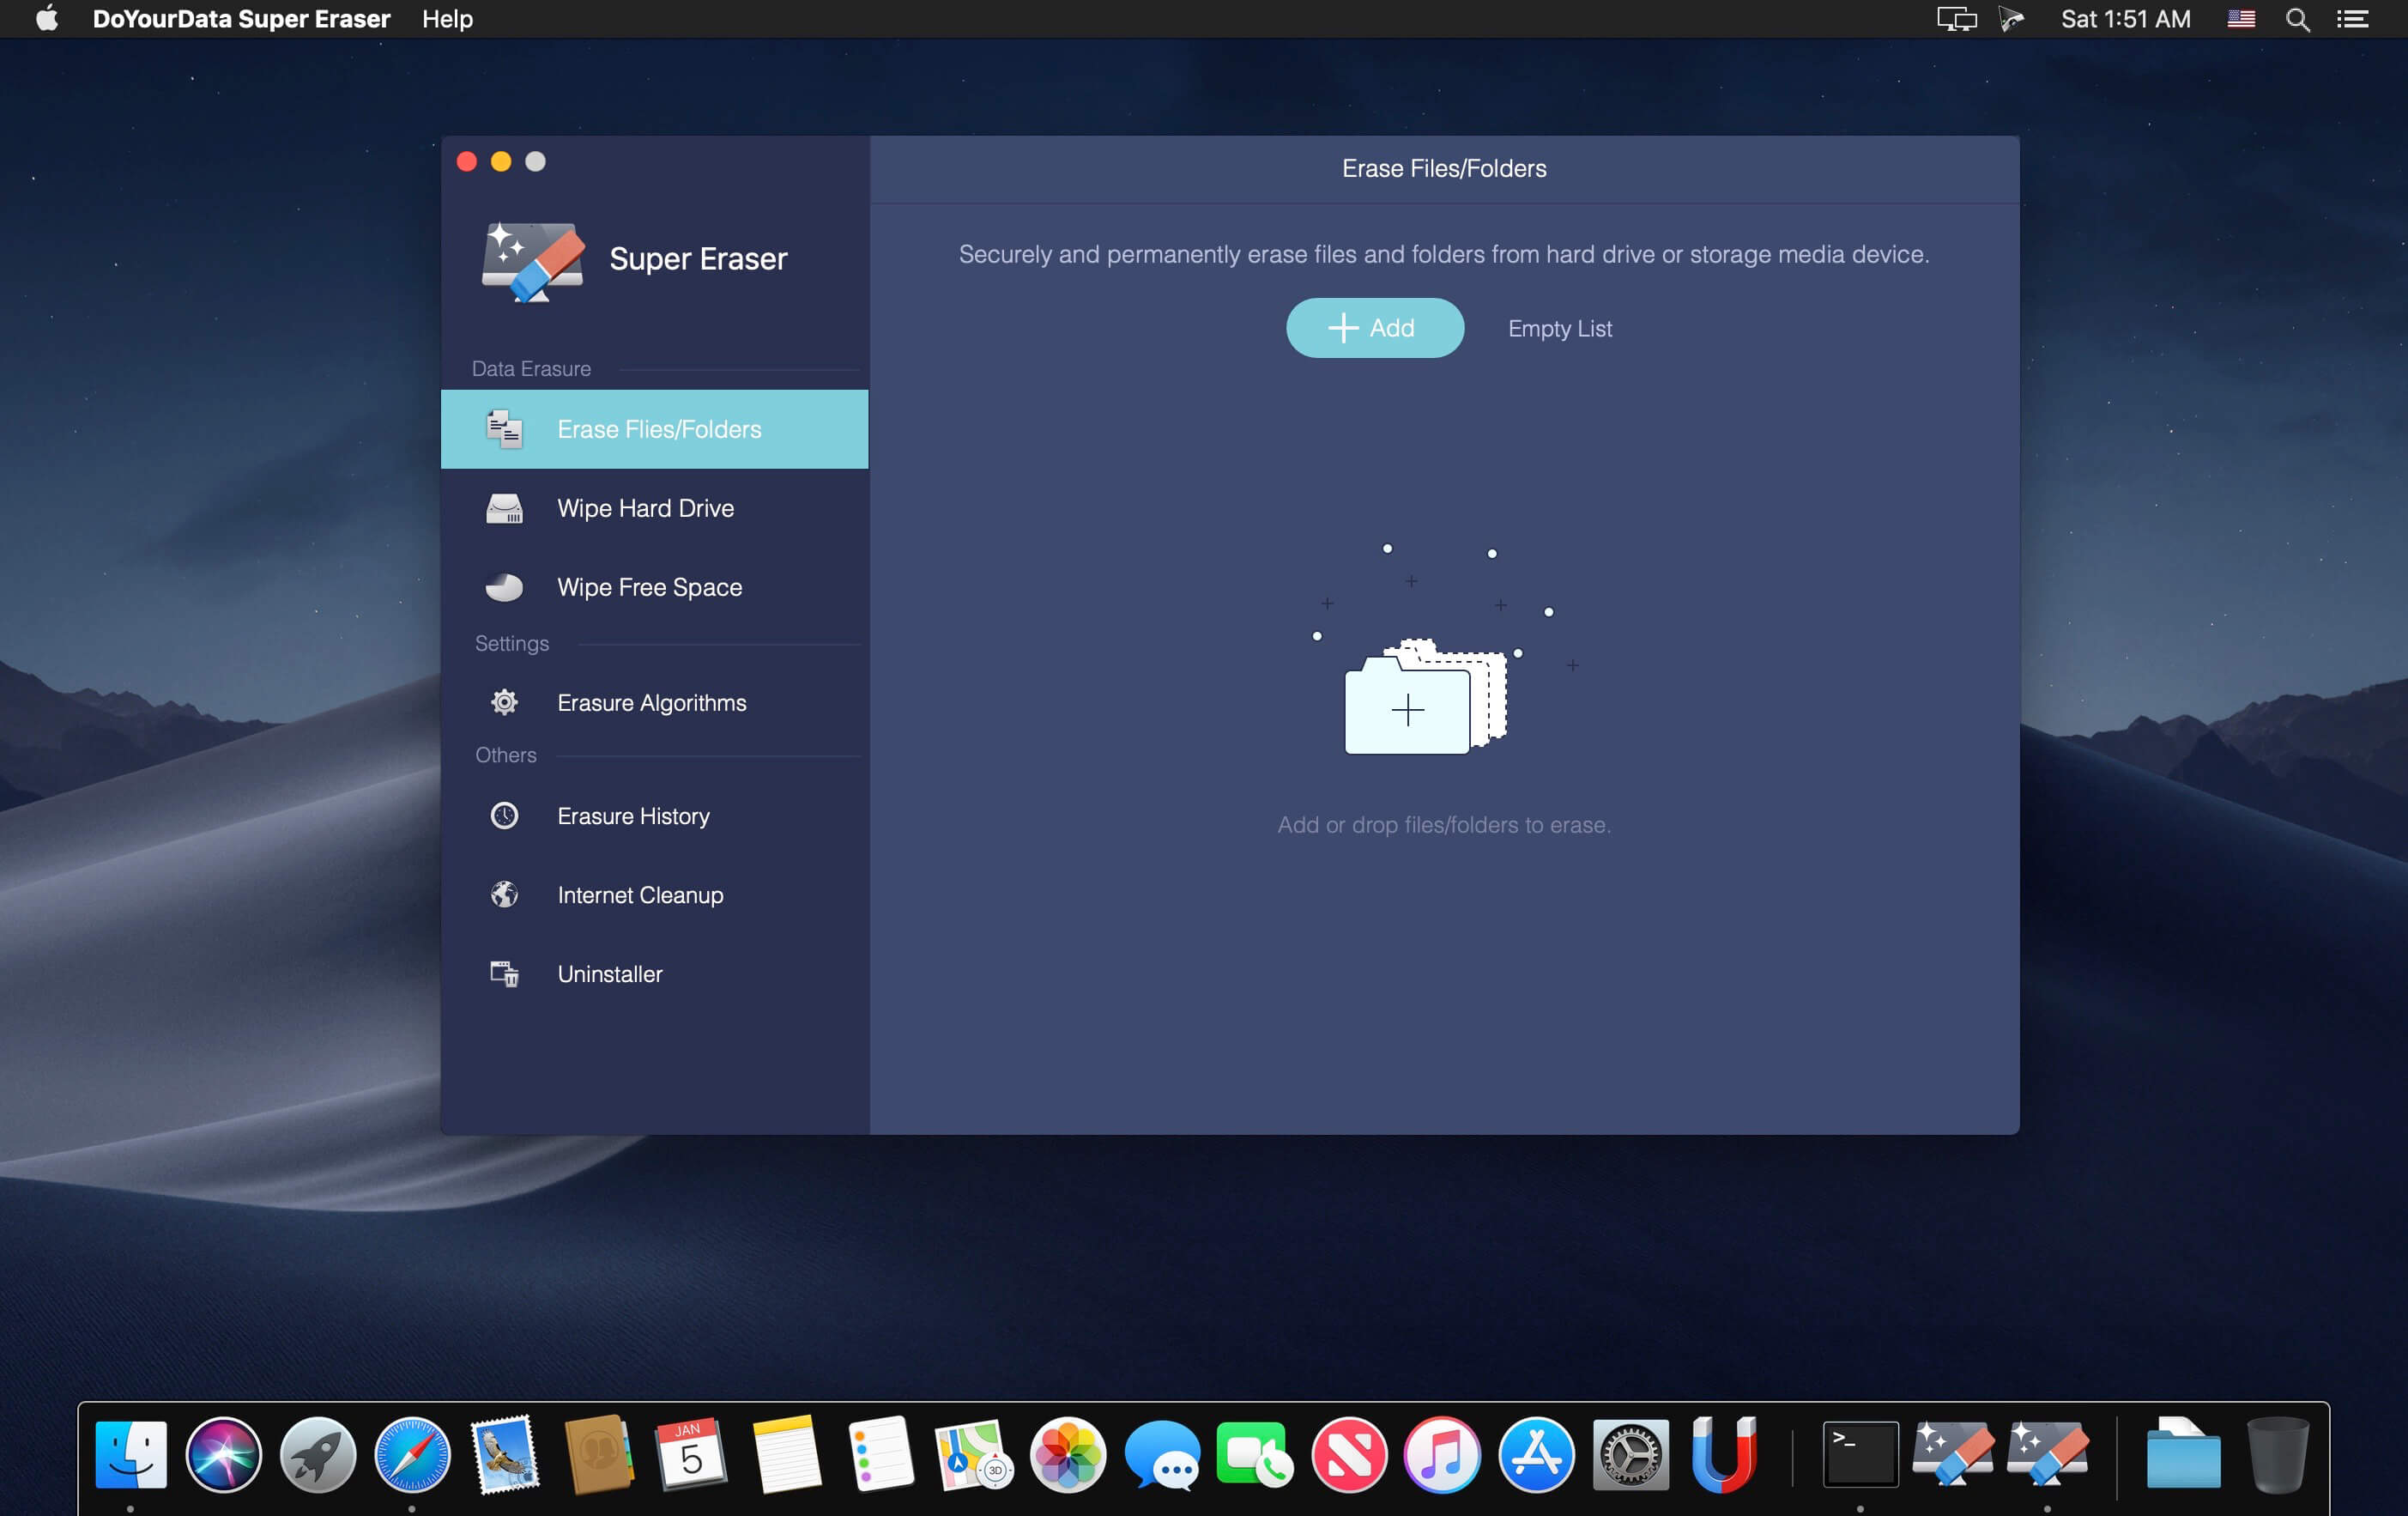Open Launchpad from the Dock
2408x1516 pixels.
[x=318, y=1454]
